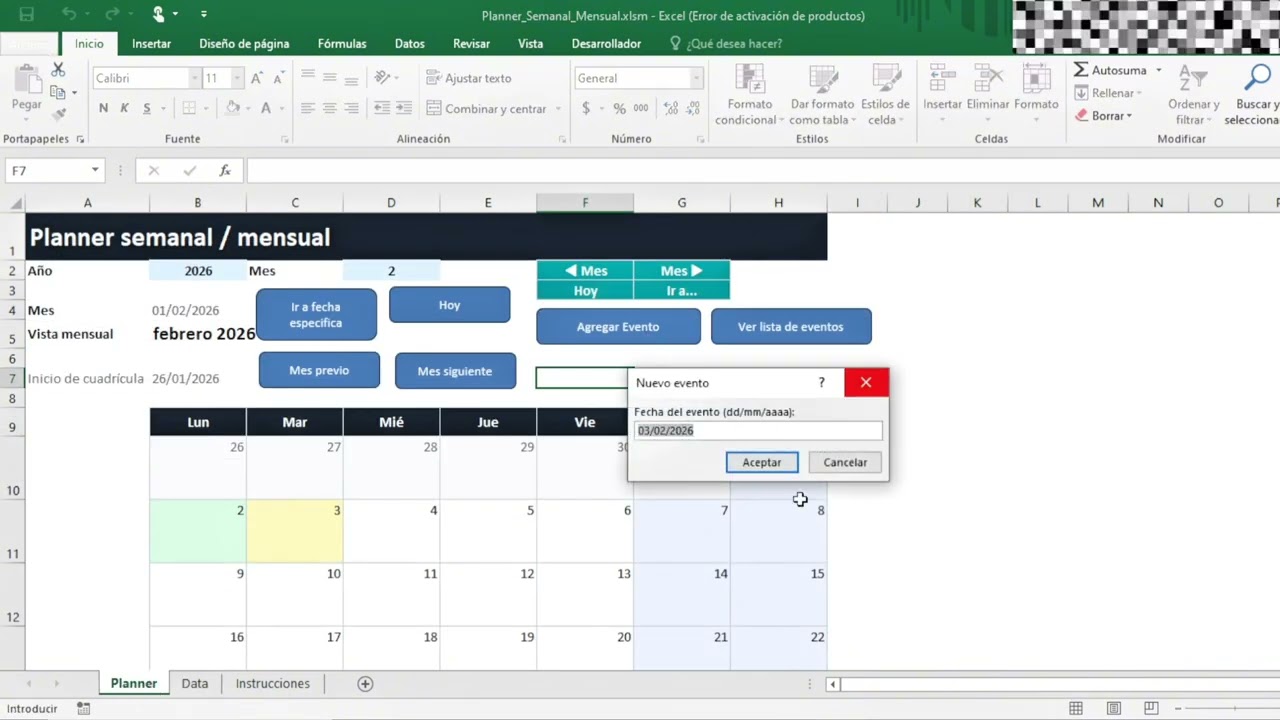Screen dimensions: 1280x720
Task: Click Combinar y centrar button
Action: pyautogui.click(x=487, y=108)
